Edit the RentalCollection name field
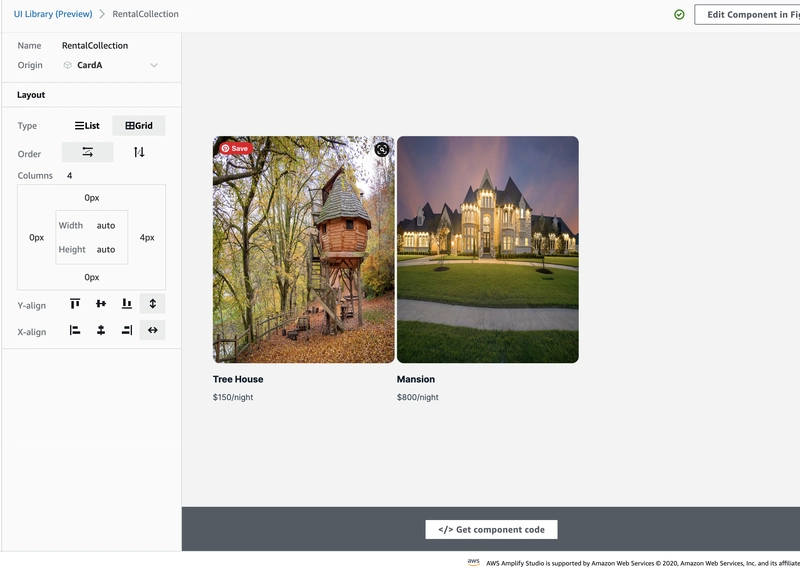 [95, 45]
